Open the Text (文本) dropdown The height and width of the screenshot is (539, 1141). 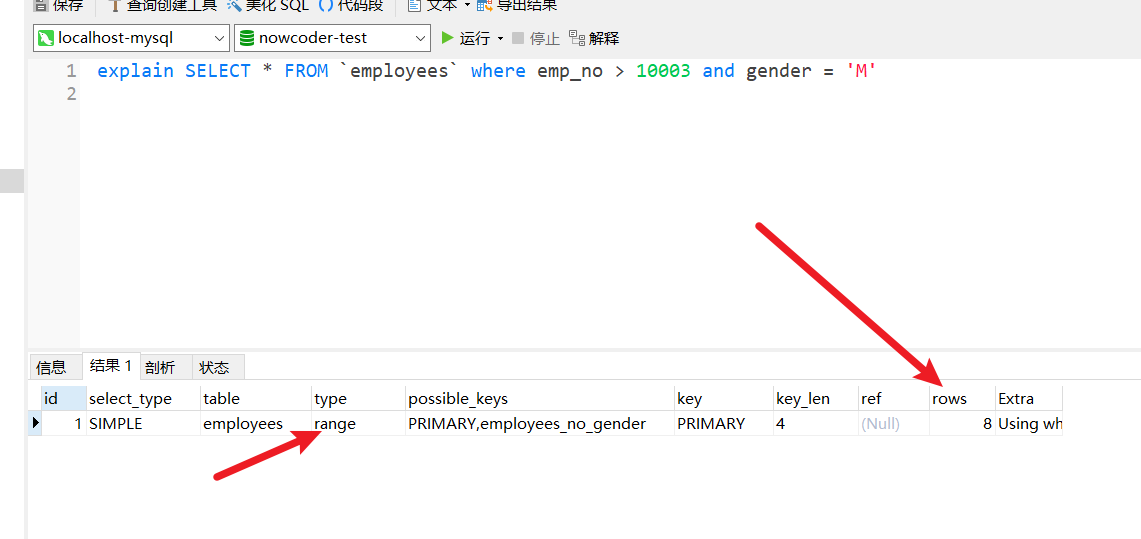tap(438, 5)
